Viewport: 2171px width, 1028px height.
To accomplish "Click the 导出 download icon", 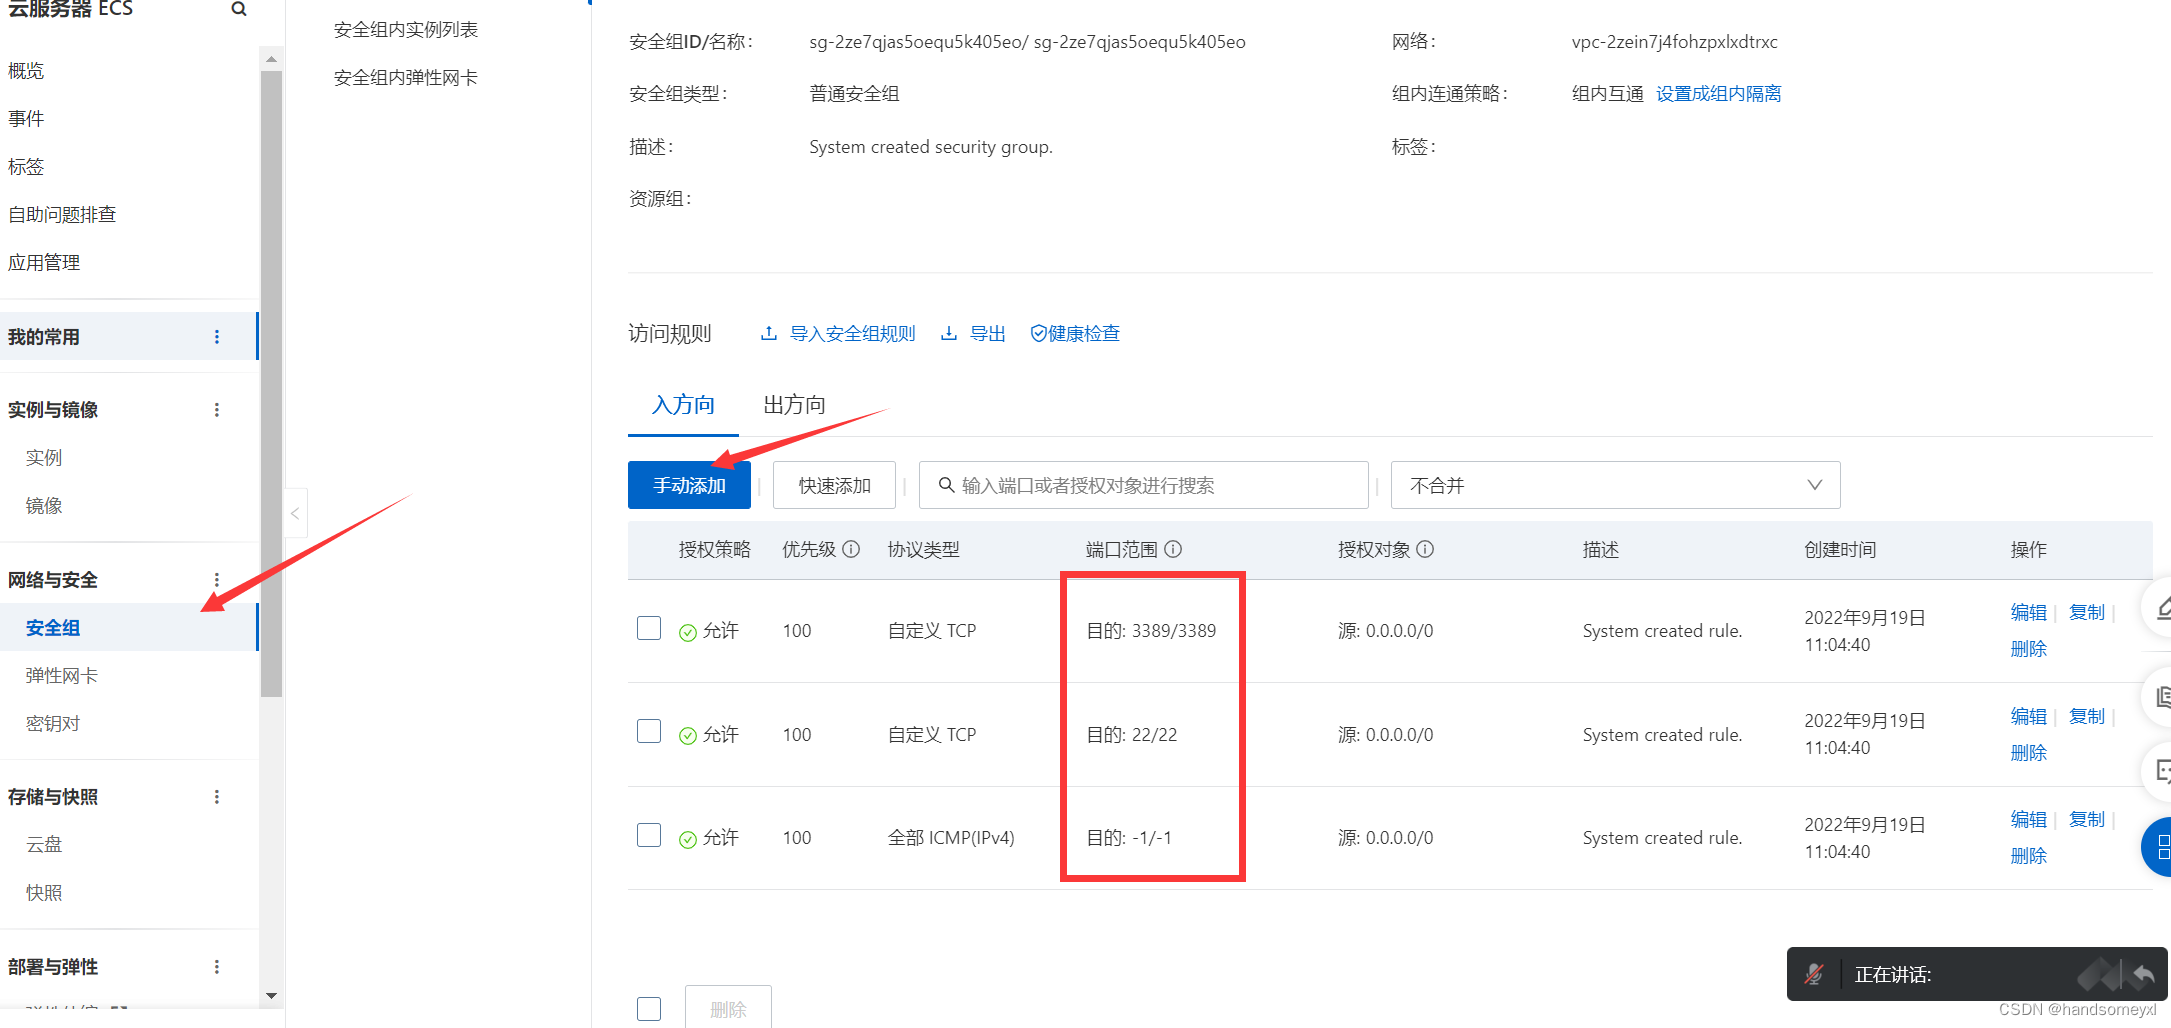I will click(948, 333).
